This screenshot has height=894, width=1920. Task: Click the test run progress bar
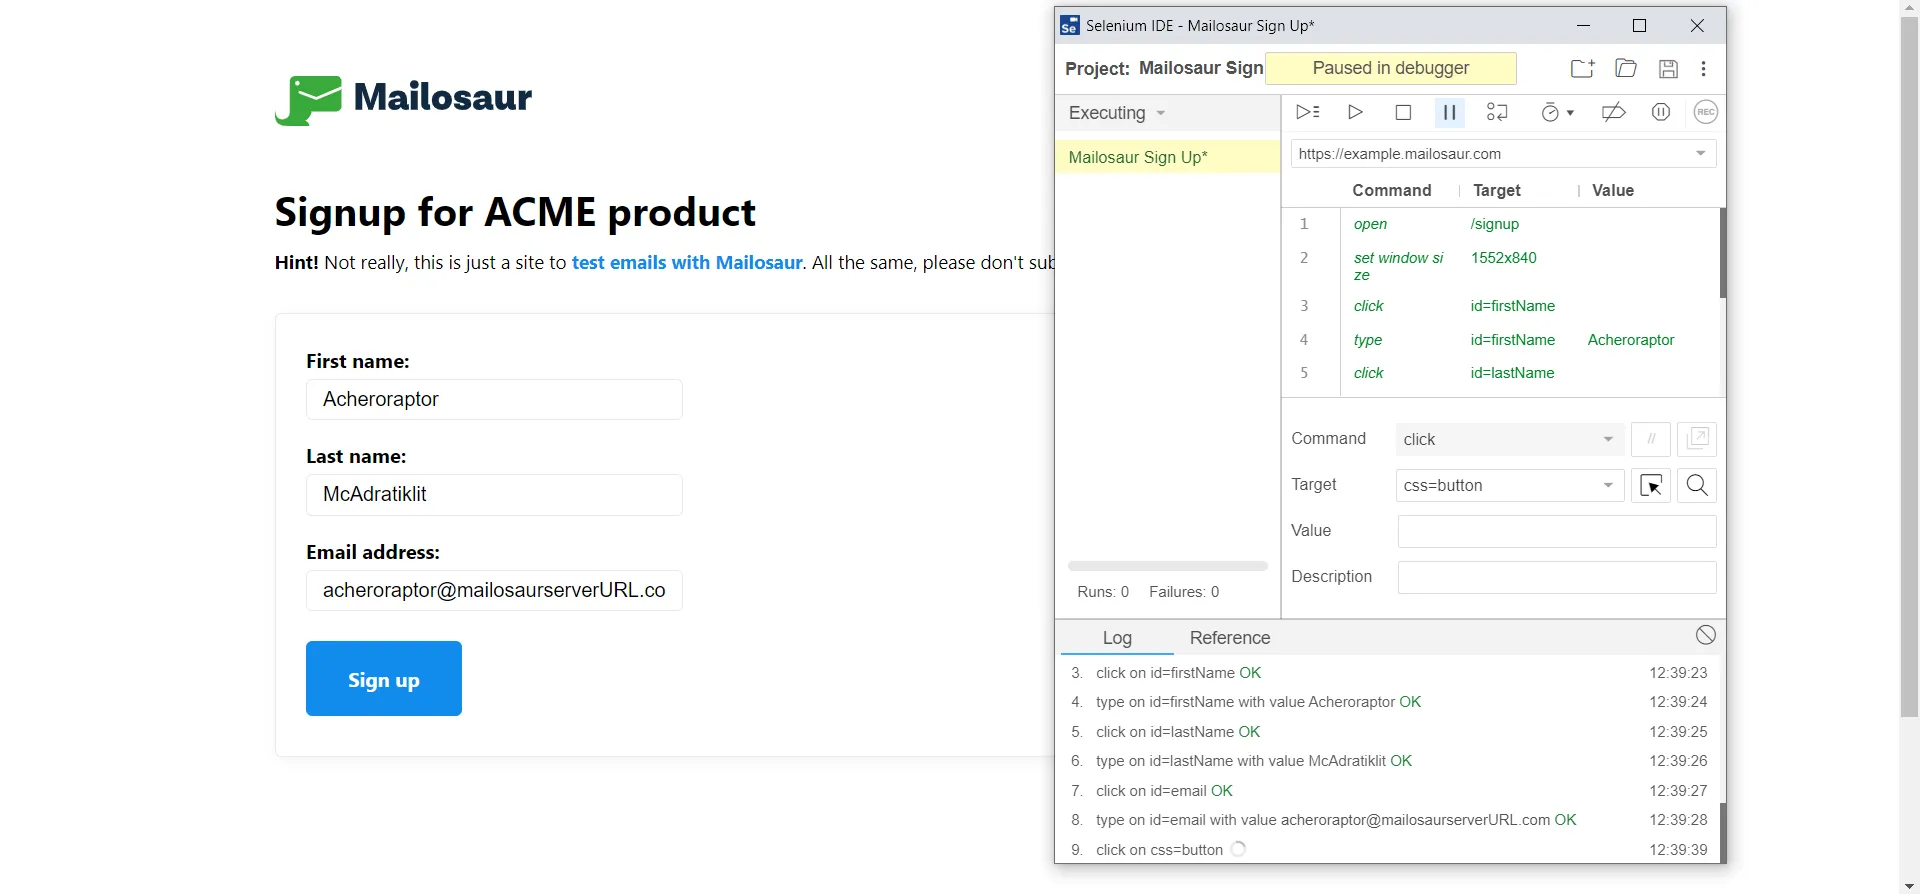[1167, 566]
